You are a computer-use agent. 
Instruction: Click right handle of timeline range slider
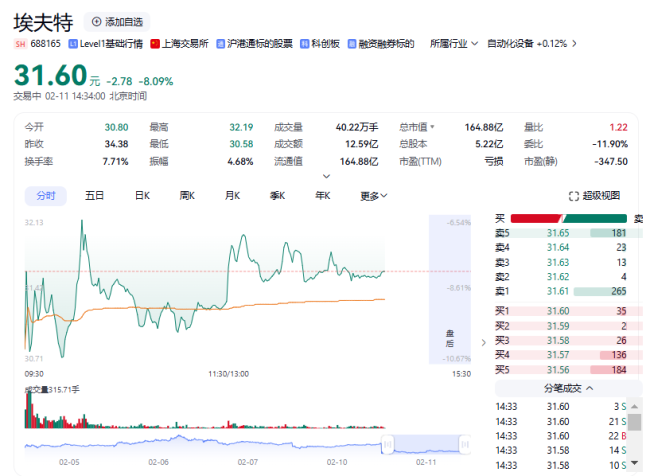[465, 445]
